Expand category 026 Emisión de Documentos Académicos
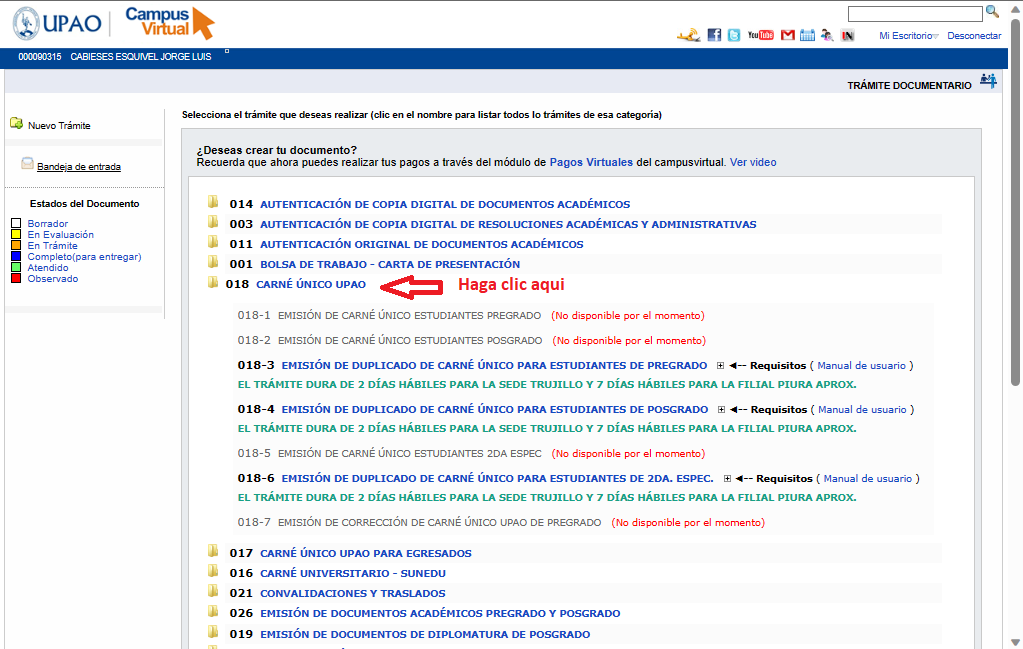This screenshot has height=649, width=1023. click(x=440, y=614)
